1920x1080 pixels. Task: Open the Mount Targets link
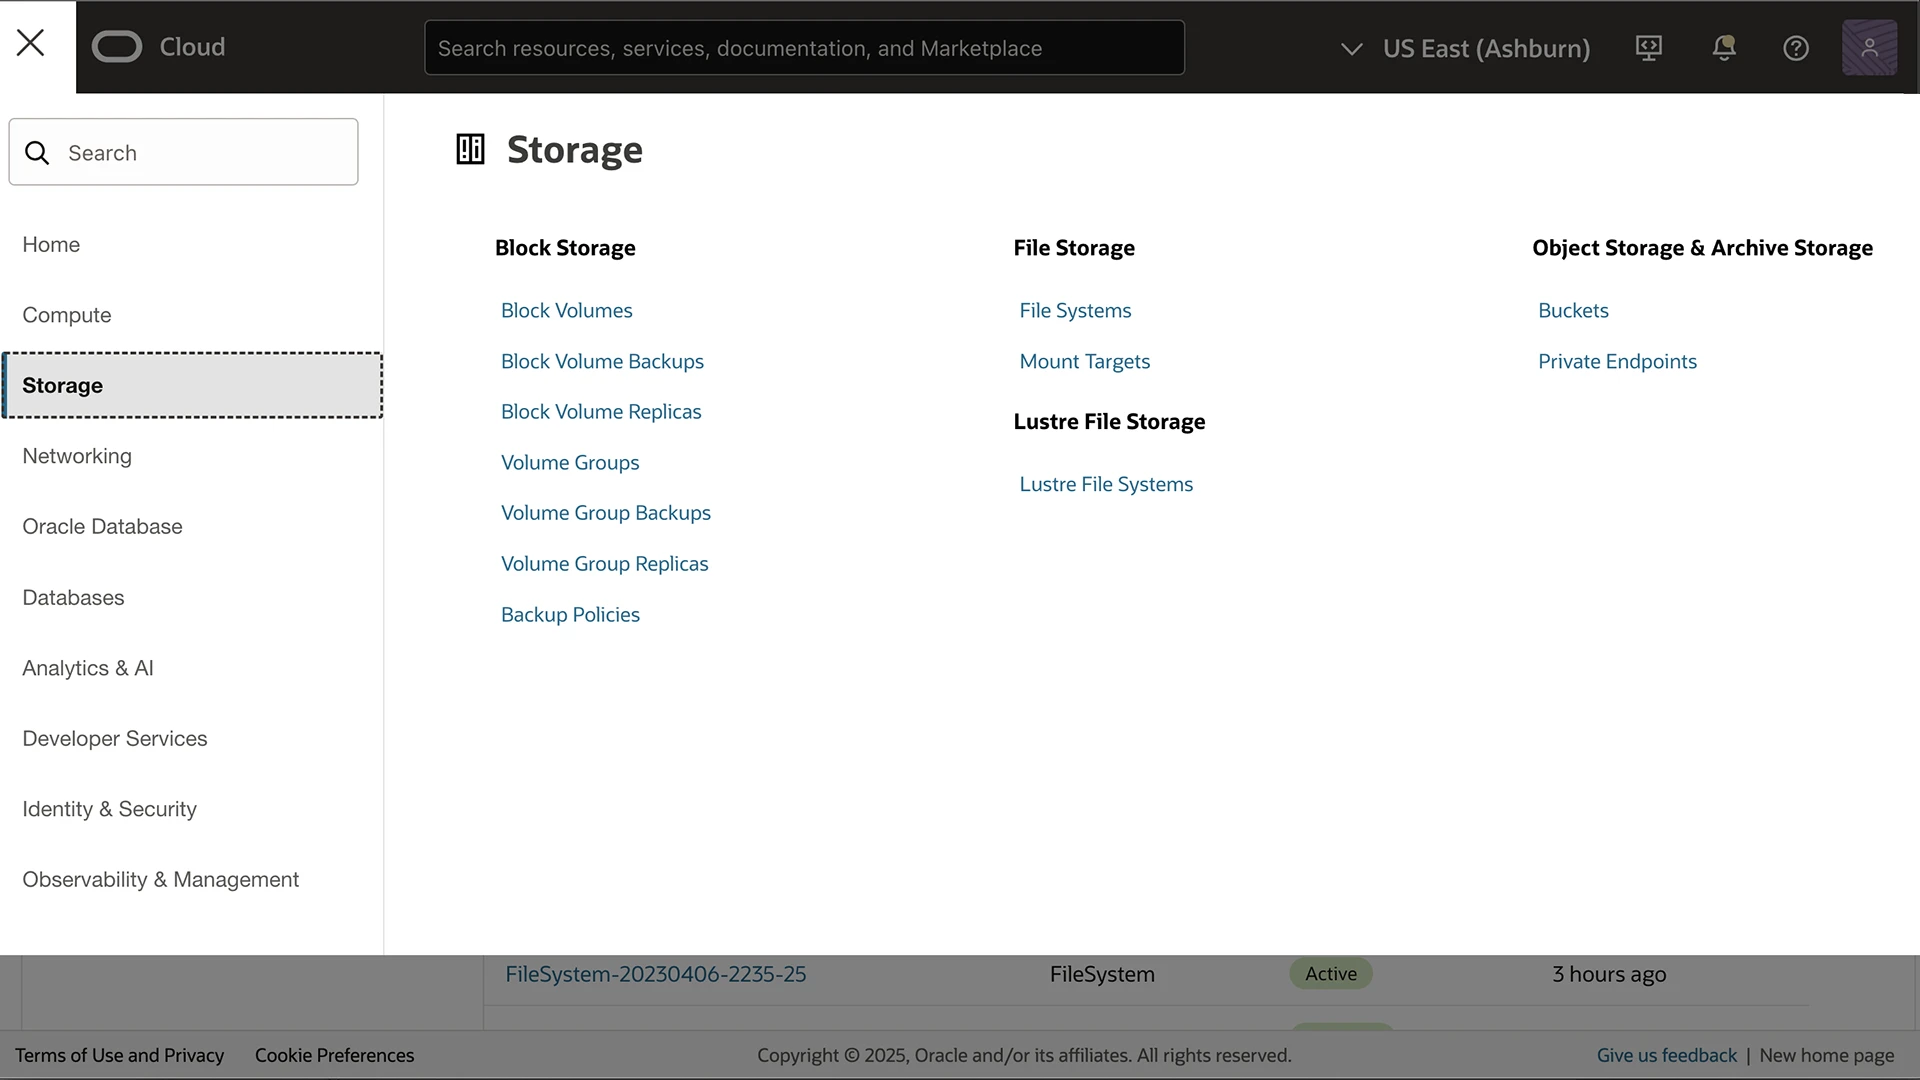click(1084, 362)
